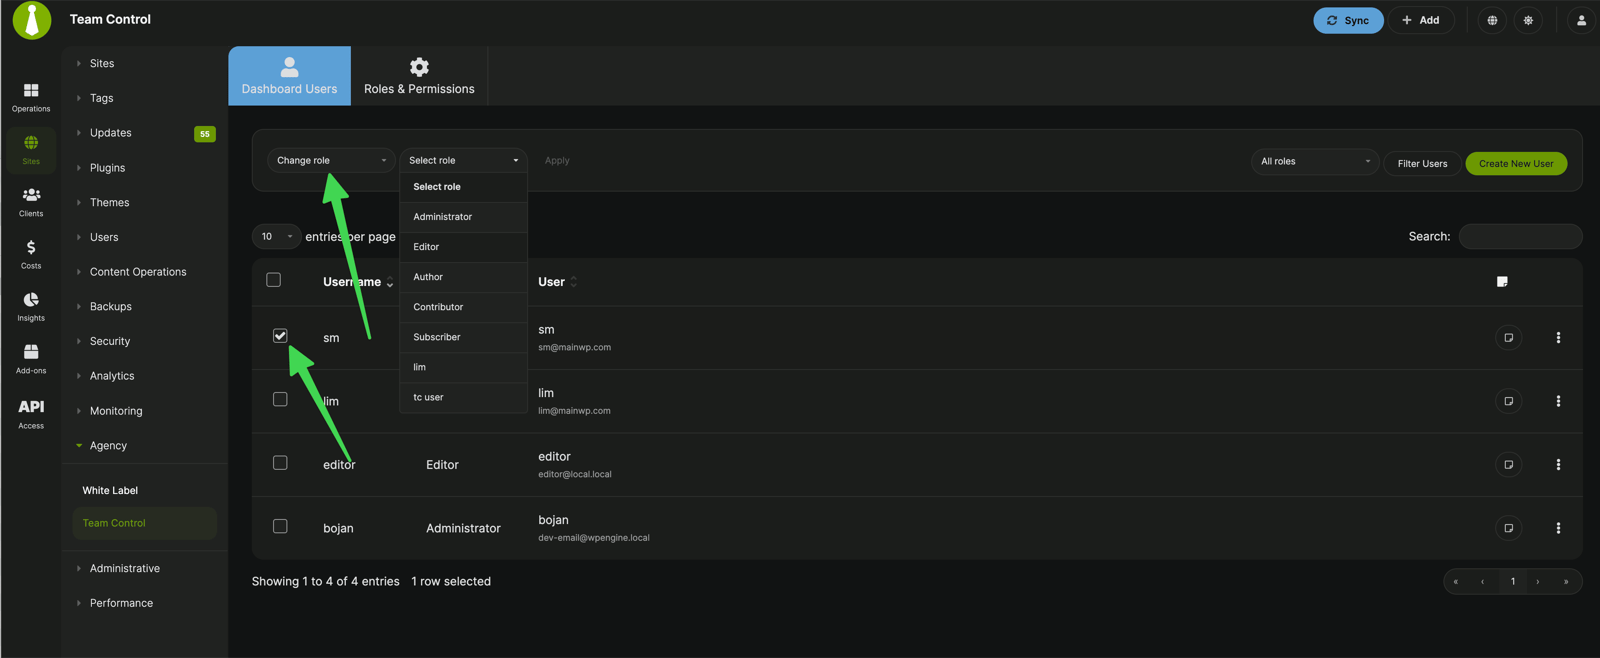
Task: Choose Editor in the role list
Action: (463, 247)
